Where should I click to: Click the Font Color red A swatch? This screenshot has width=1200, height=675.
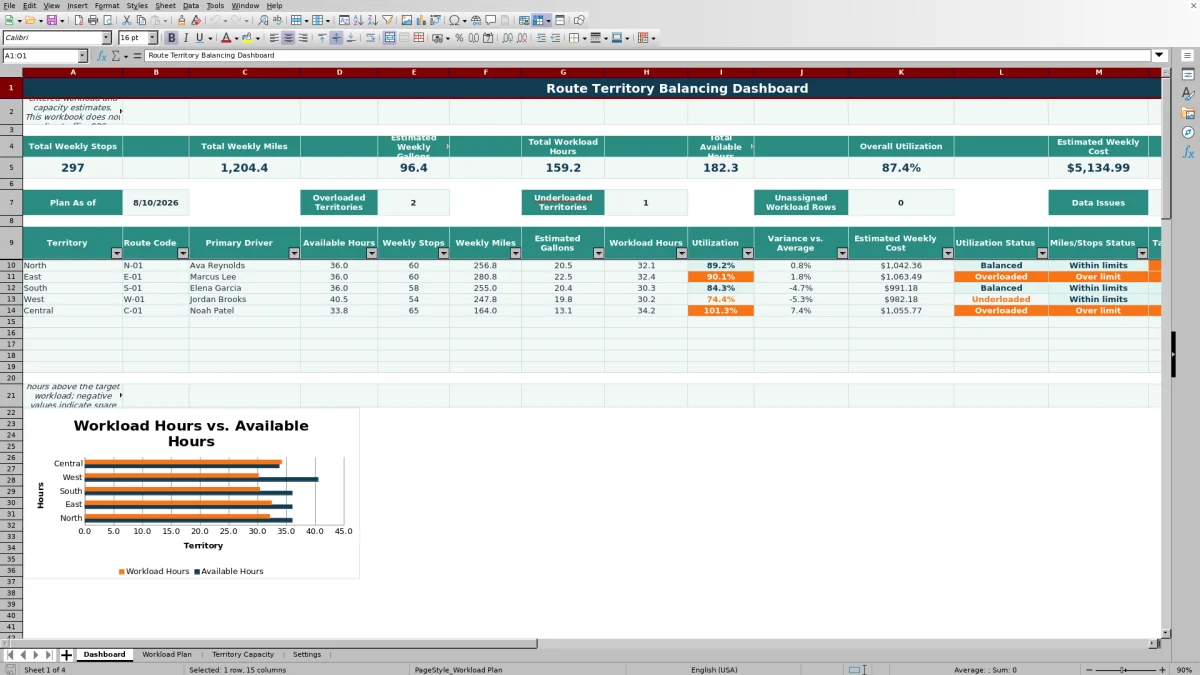point(224,38)
